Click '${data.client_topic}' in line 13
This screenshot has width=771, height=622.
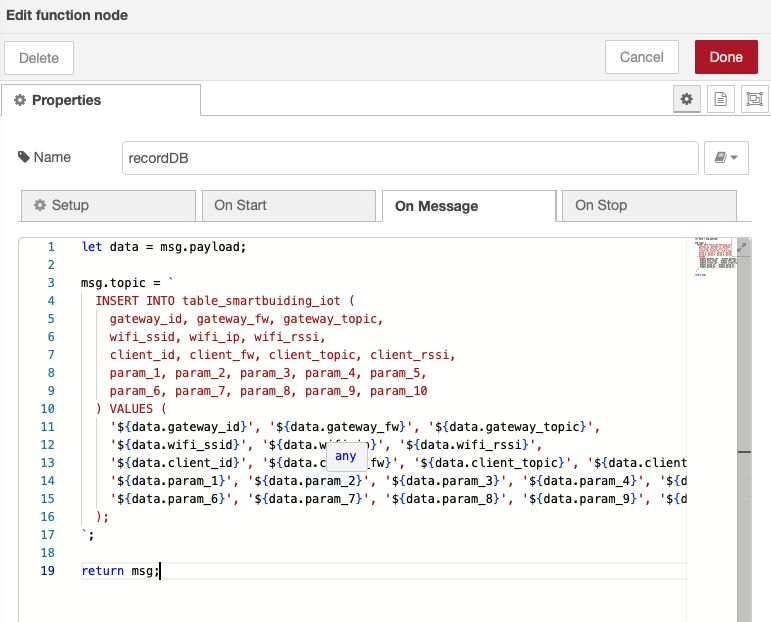coord(492,463)
